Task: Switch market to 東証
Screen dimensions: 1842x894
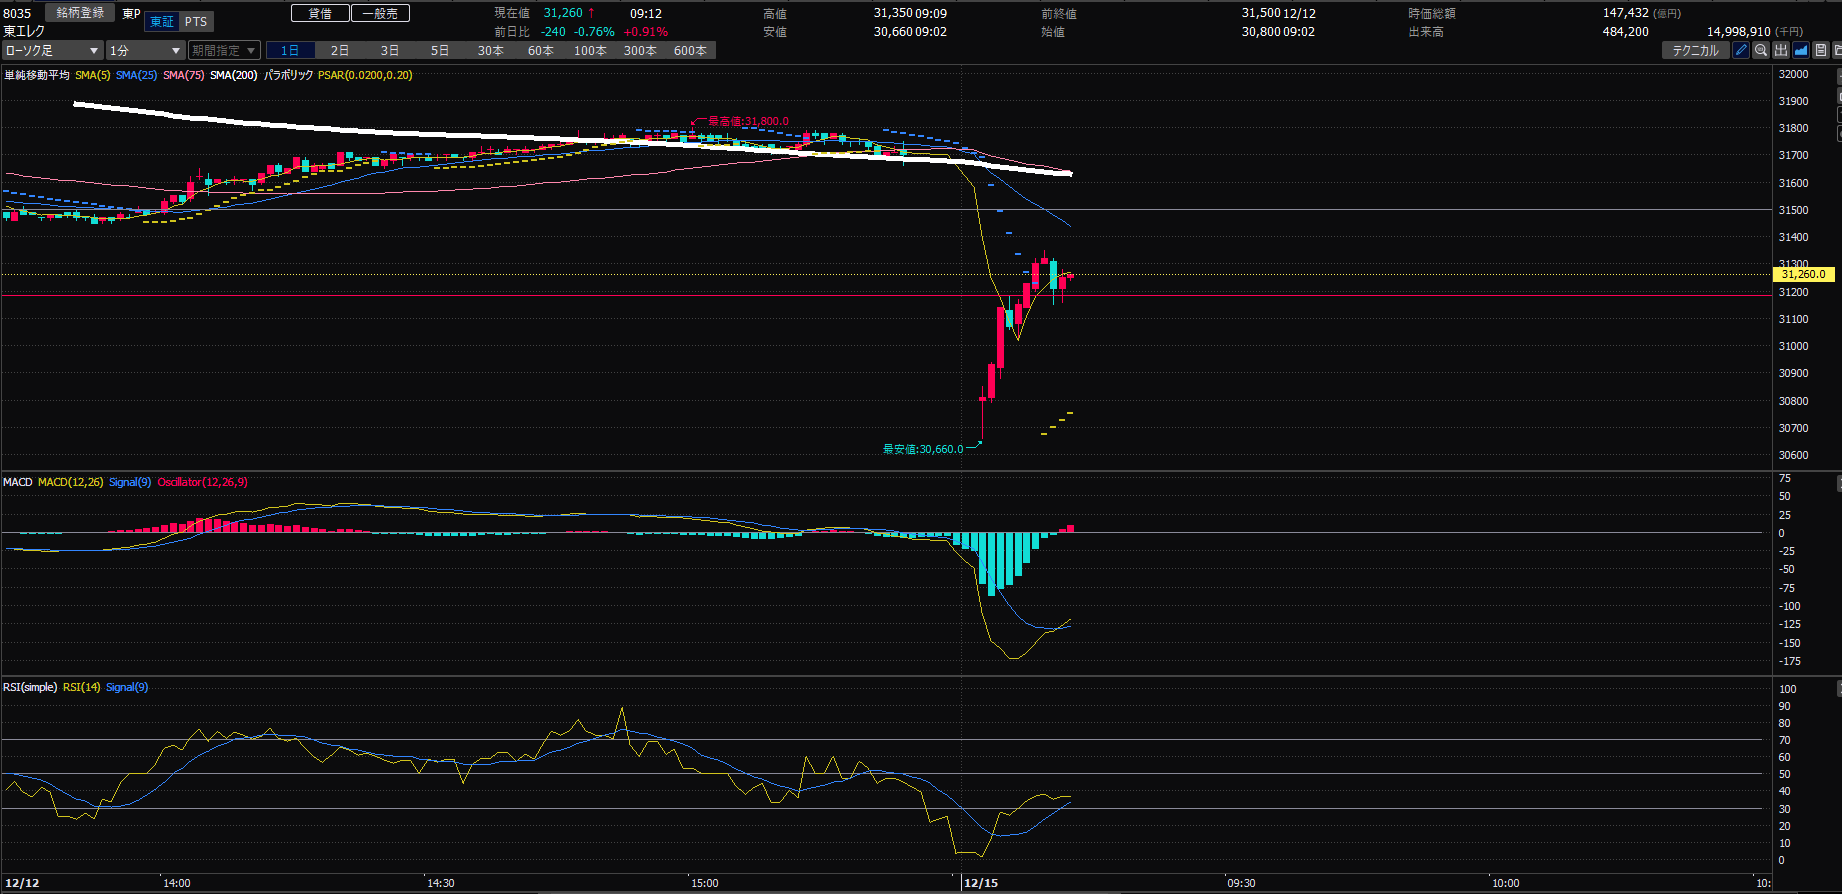Action: coord(161,22)
